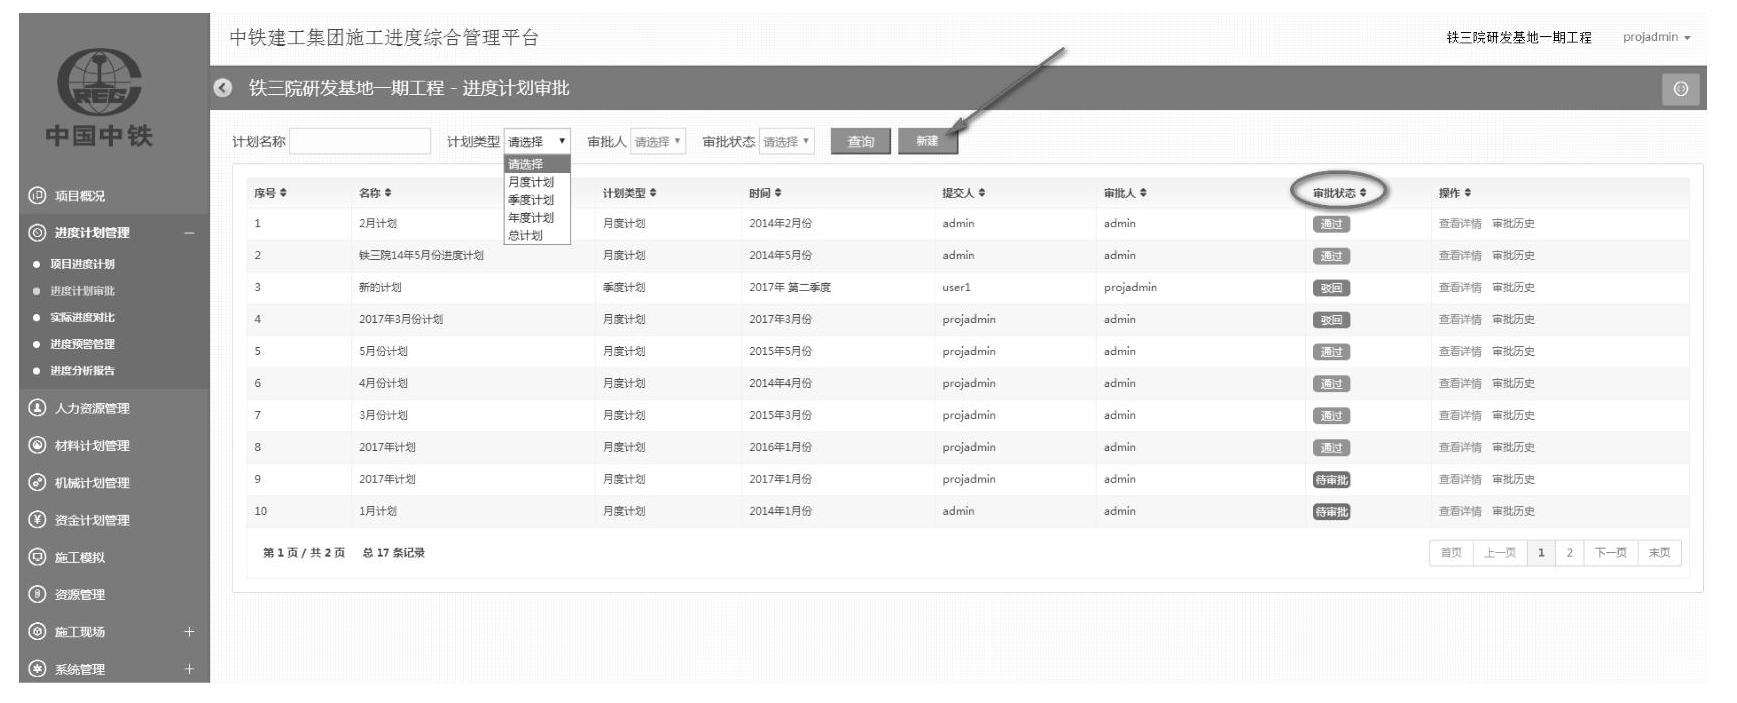Open 资金计划管理 sidebar item
1737x703 pixels.
point(92,520)
